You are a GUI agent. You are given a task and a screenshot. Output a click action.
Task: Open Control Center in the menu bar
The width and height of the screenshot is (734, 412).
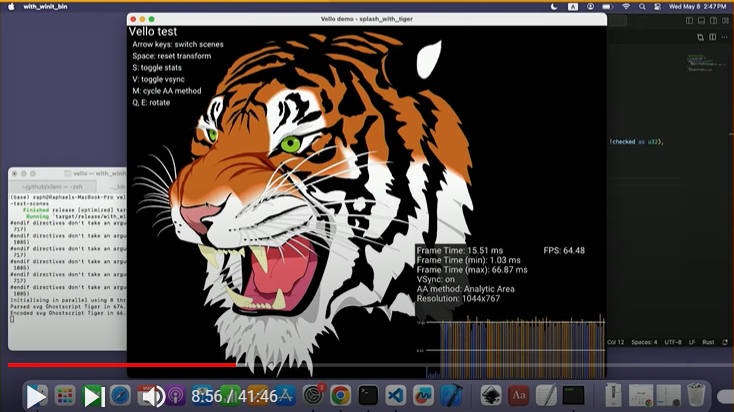(657, 7)
